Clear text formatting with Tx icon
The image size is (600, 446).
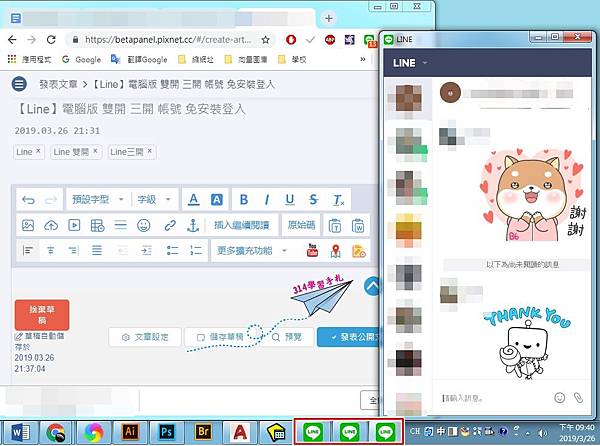(339, 200)
